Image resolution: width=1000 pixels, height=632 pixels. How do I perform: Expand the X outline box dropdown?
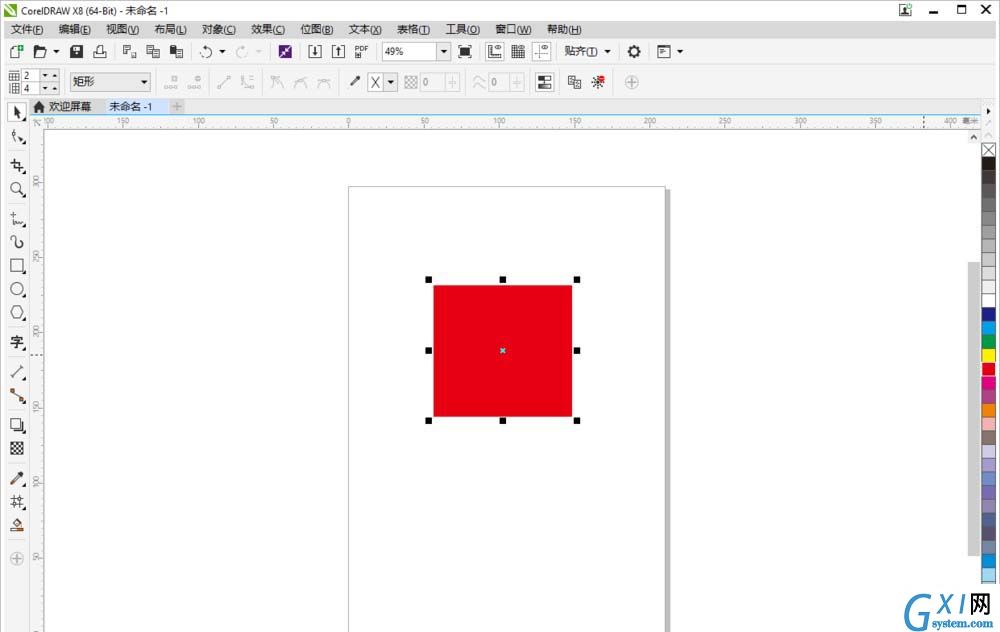pos(391,82)
